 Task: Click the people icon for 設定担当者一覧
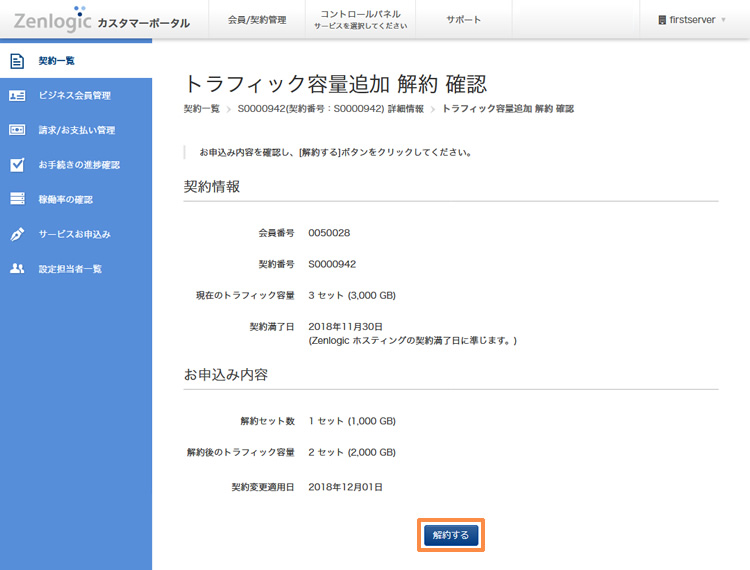pyautogui.click(x=17, y=268)
